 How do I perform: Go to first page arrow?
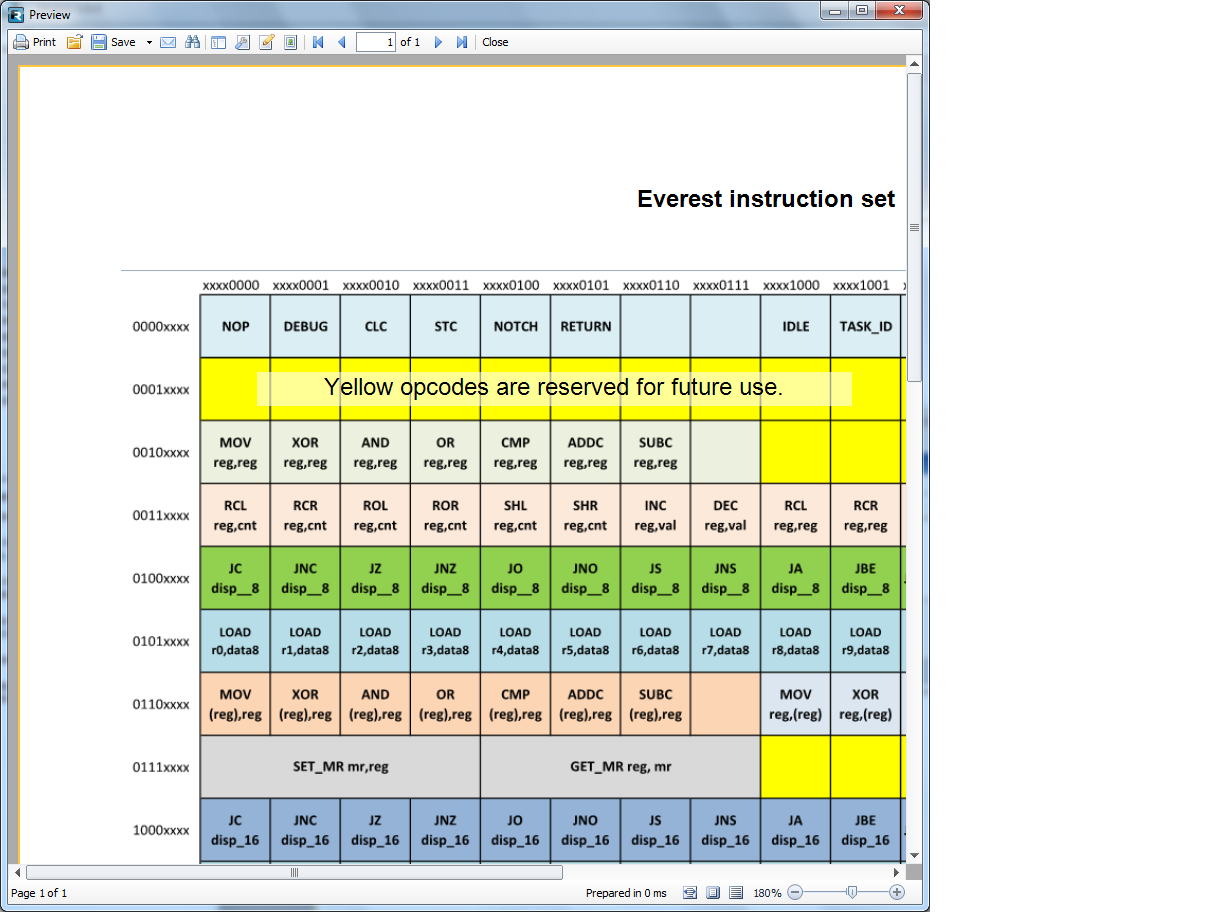[318, 42]
